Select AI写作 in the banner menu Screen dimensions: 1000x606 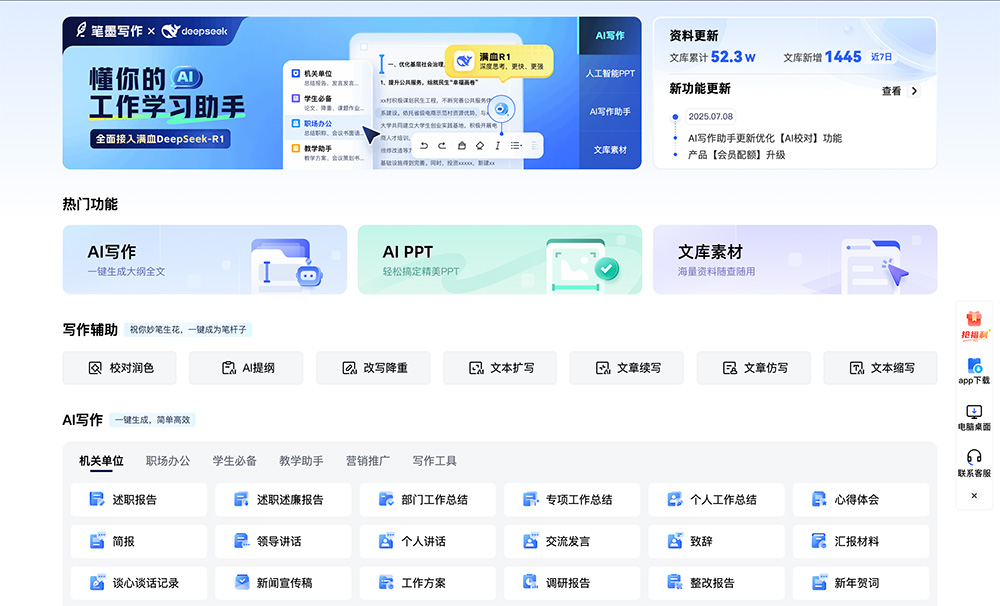[x=610, y=36]
